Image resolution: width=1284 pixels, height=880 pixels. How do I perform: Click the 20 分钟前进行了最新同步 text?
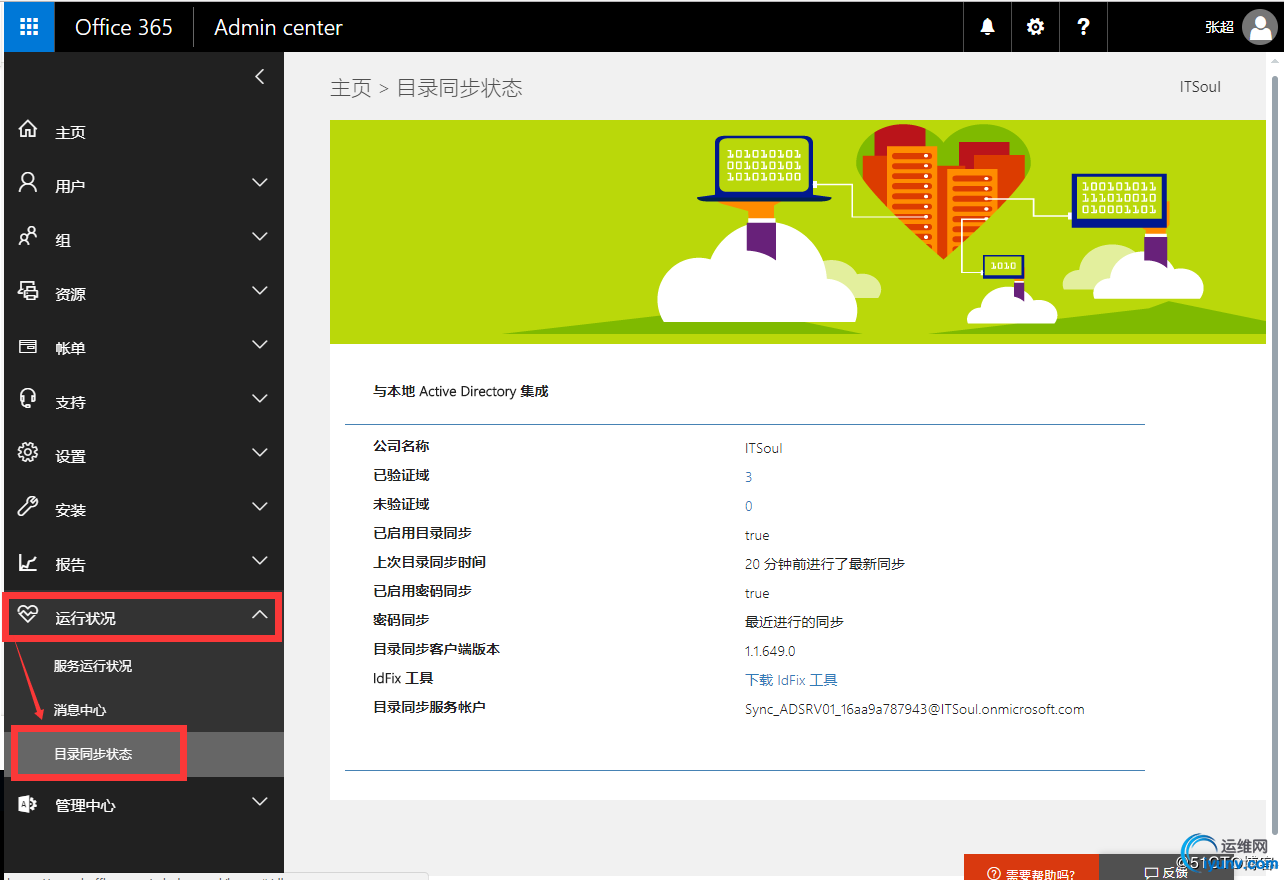pos(825,564)
